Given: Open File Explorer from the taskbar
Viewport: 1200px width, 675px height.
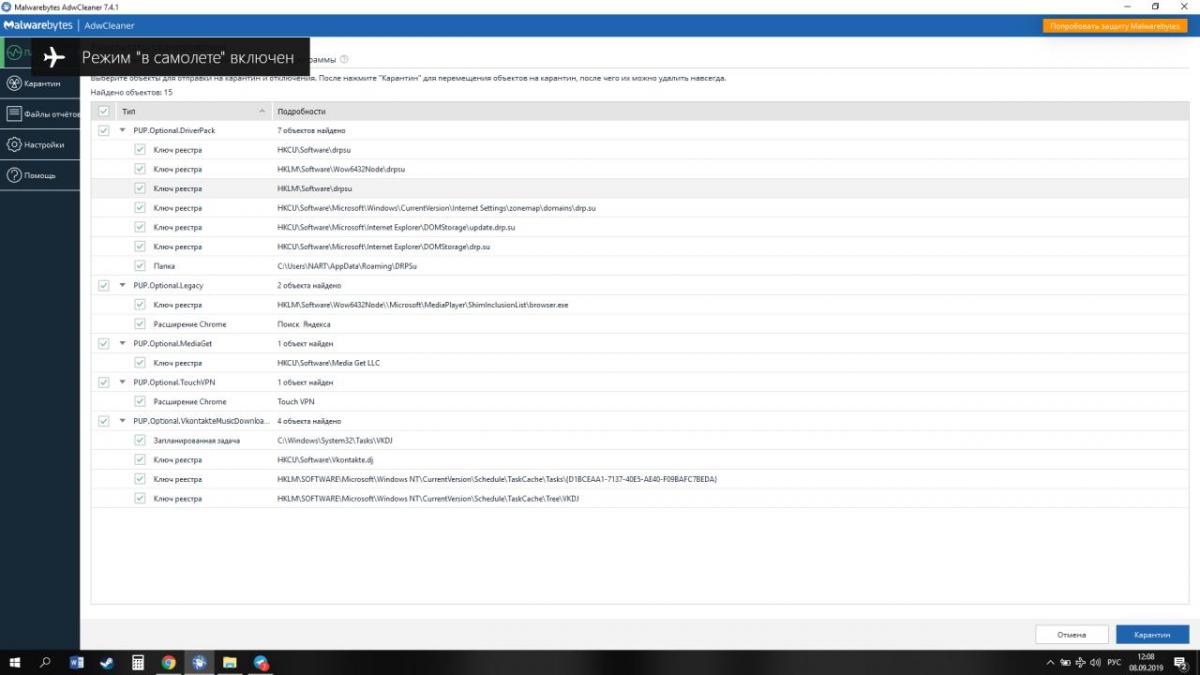Looking at the screenshot, I should (x=230, y=662).
